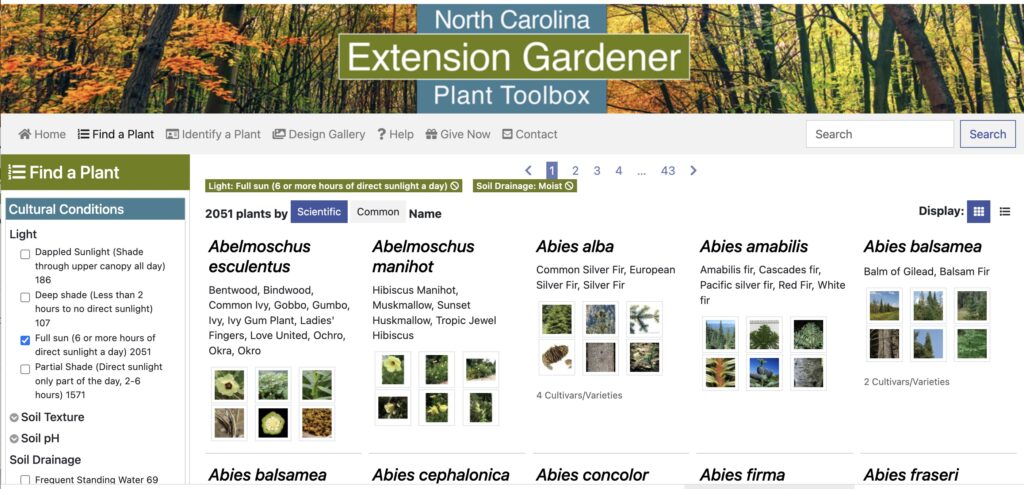Viewport: 1024px width, 489px height.
Task: Expand the Soil pH section
Action: (35, 439)
